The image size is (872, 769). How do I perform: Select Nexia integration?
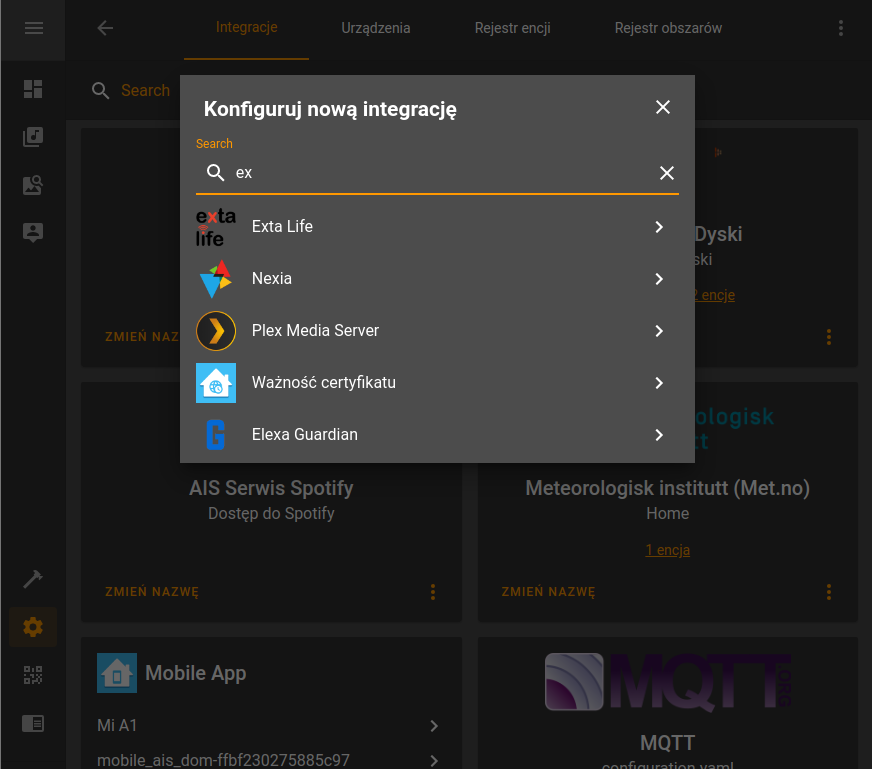437,279
